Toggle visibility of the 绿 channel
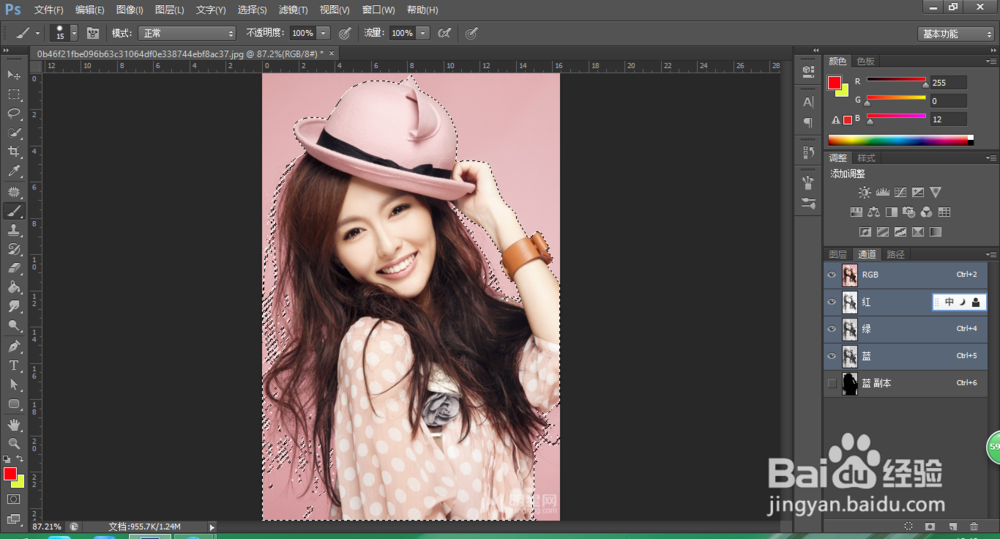Screen dimensions: 1000x539 (832, 329)
